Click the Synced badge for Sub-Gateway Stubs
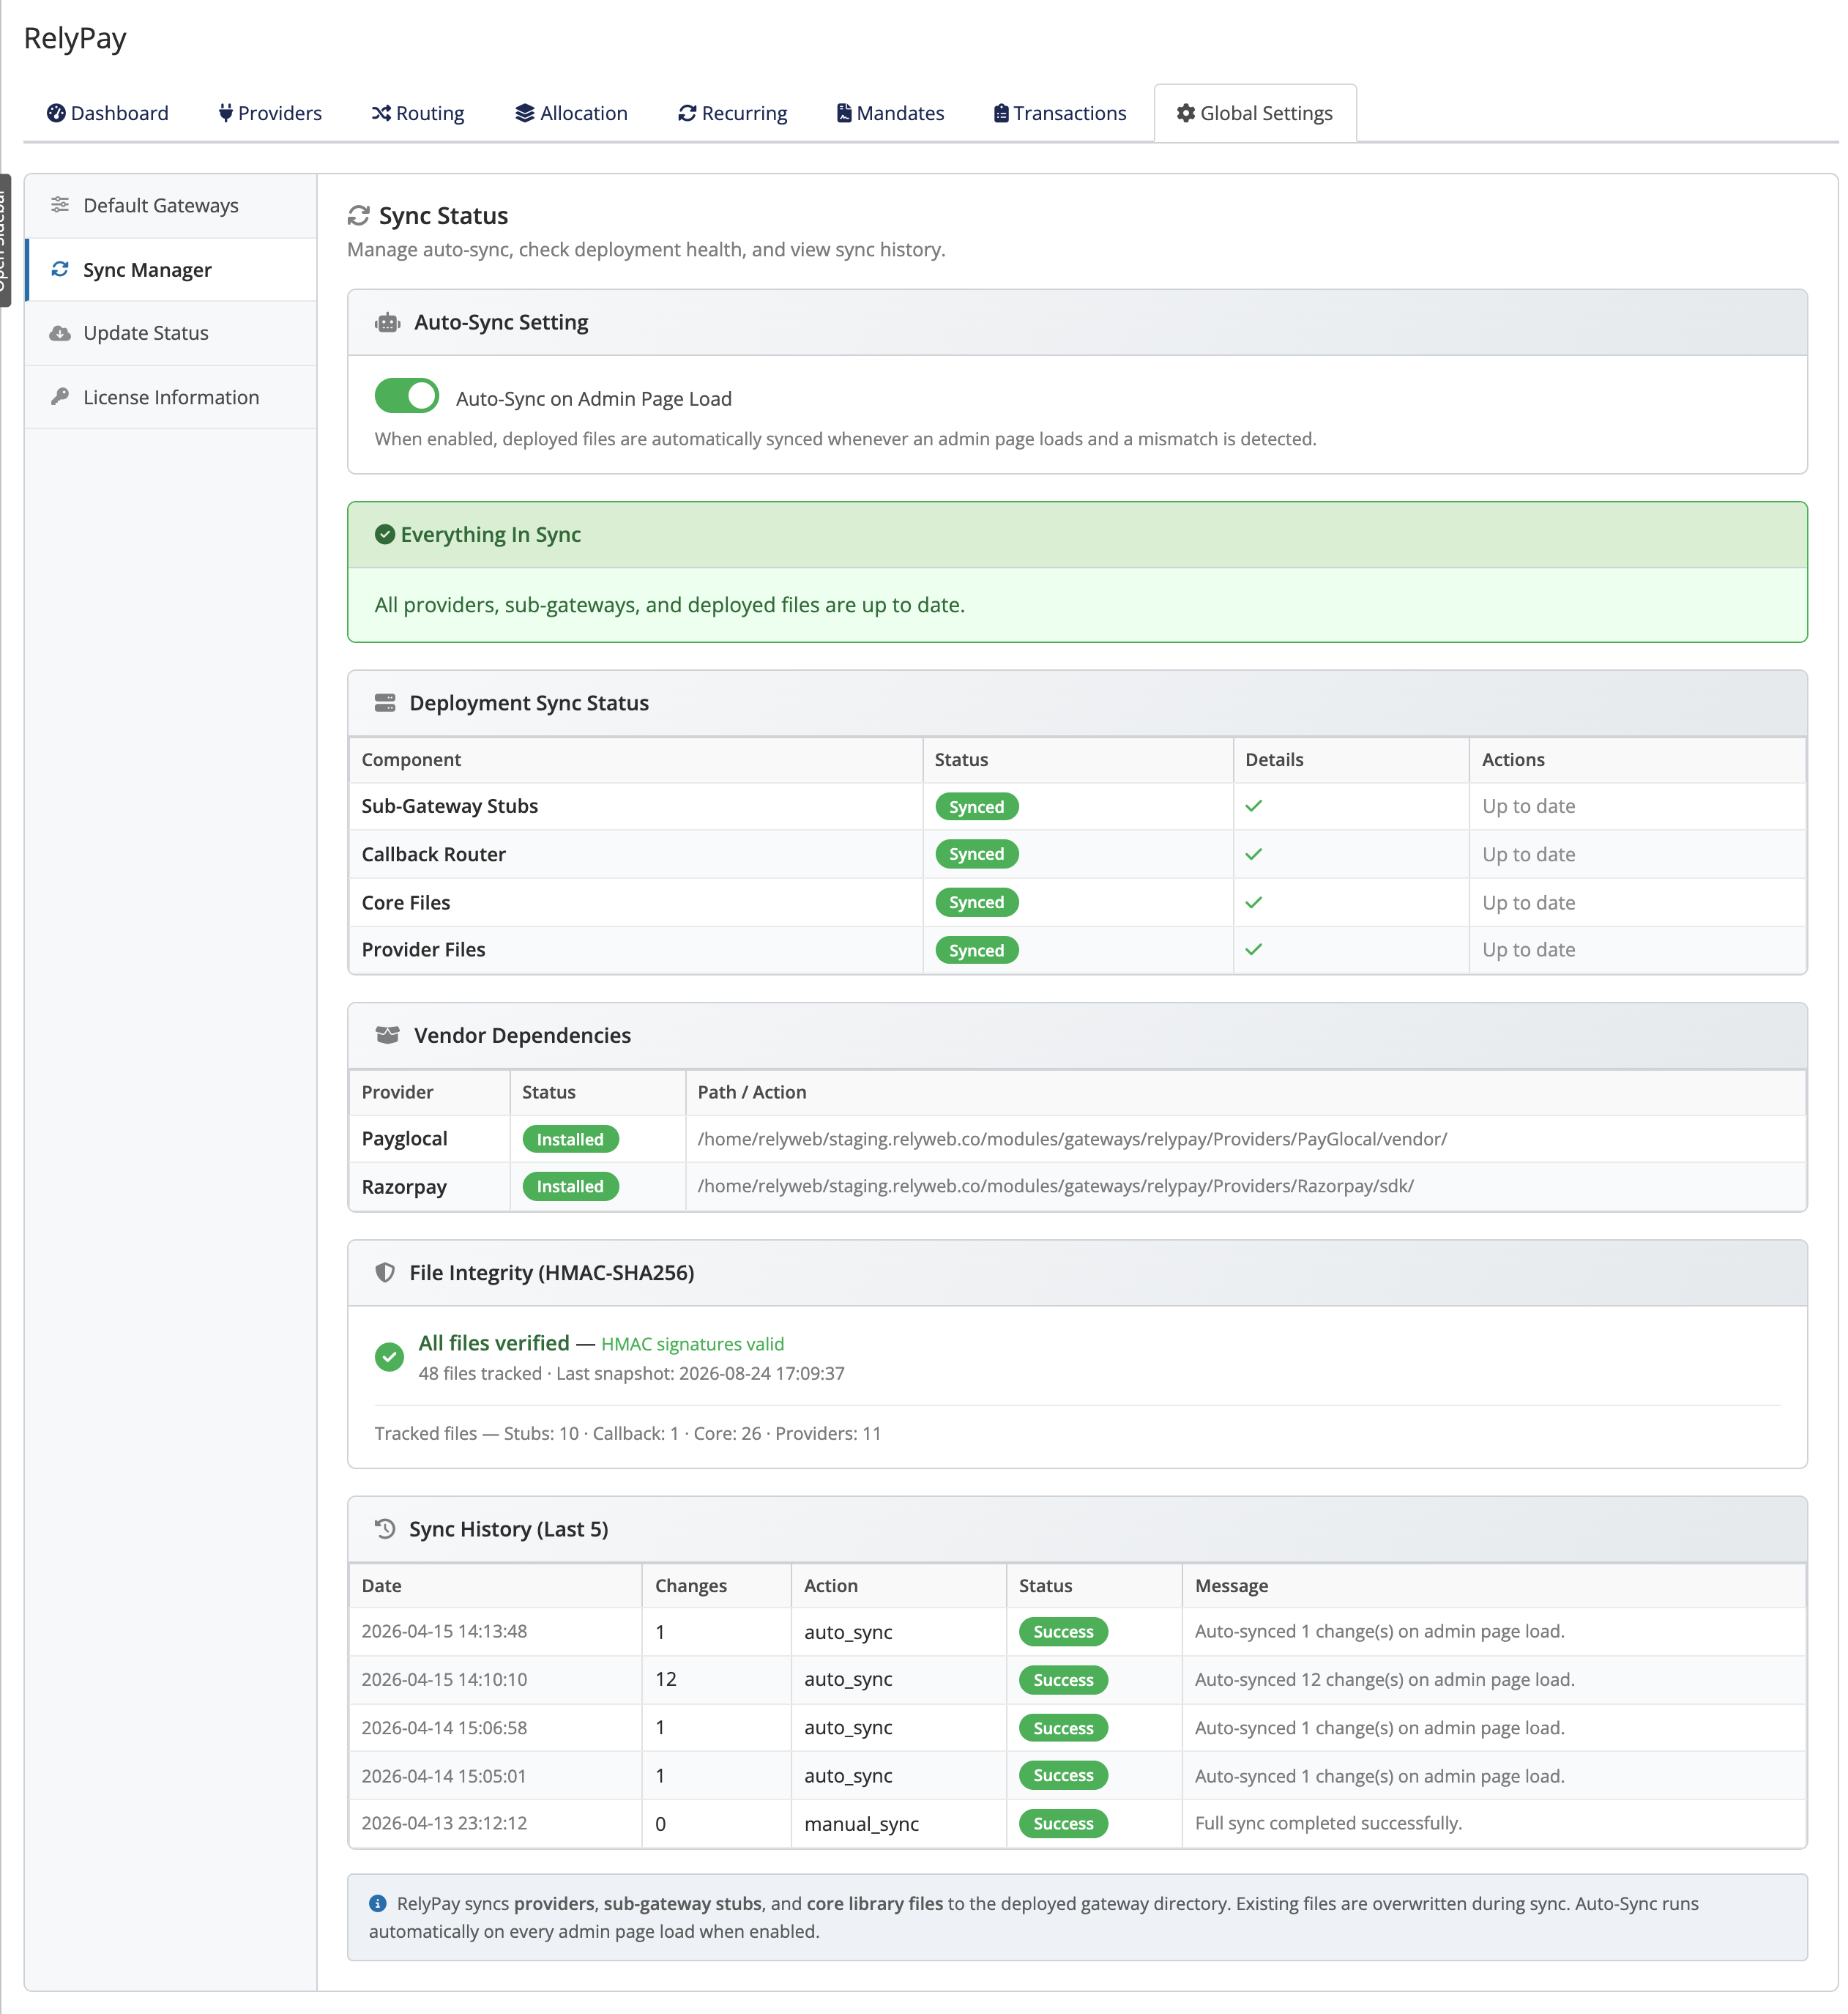The height and width of the screenshot is (2014, 1848). point(976,807)
